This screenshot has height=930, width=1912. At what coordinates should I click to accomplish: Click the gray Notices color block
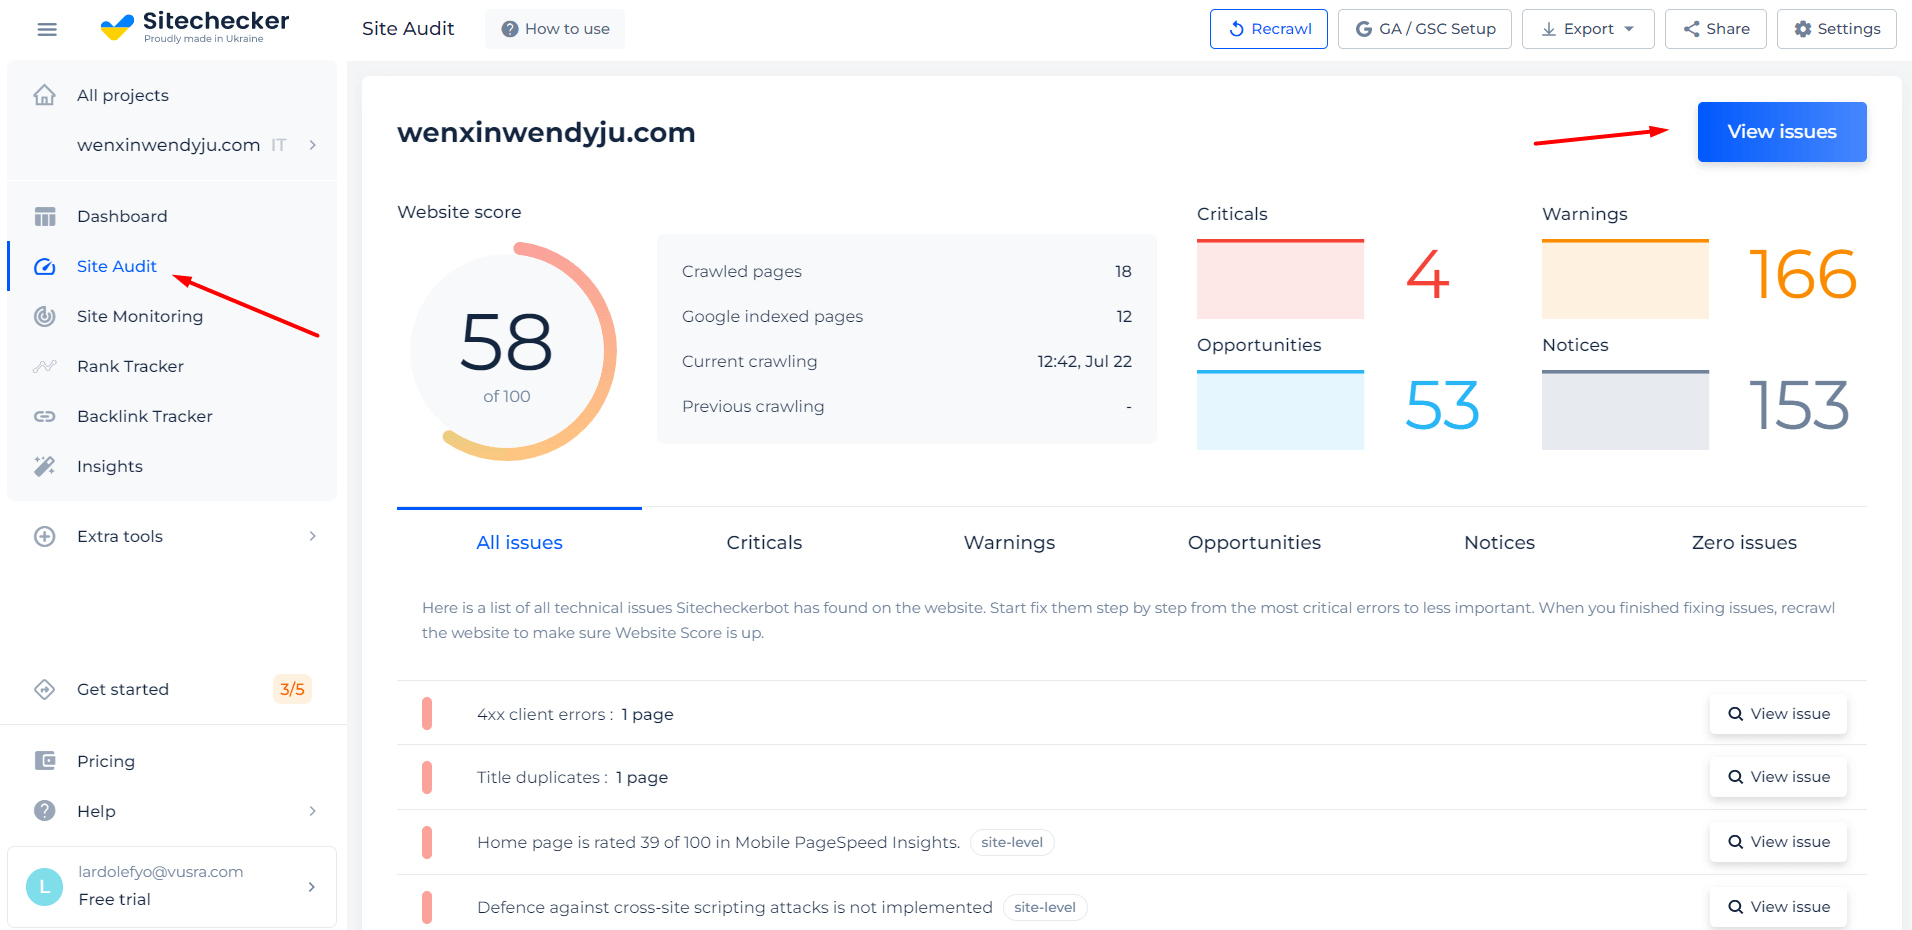tap(1625, 410)
